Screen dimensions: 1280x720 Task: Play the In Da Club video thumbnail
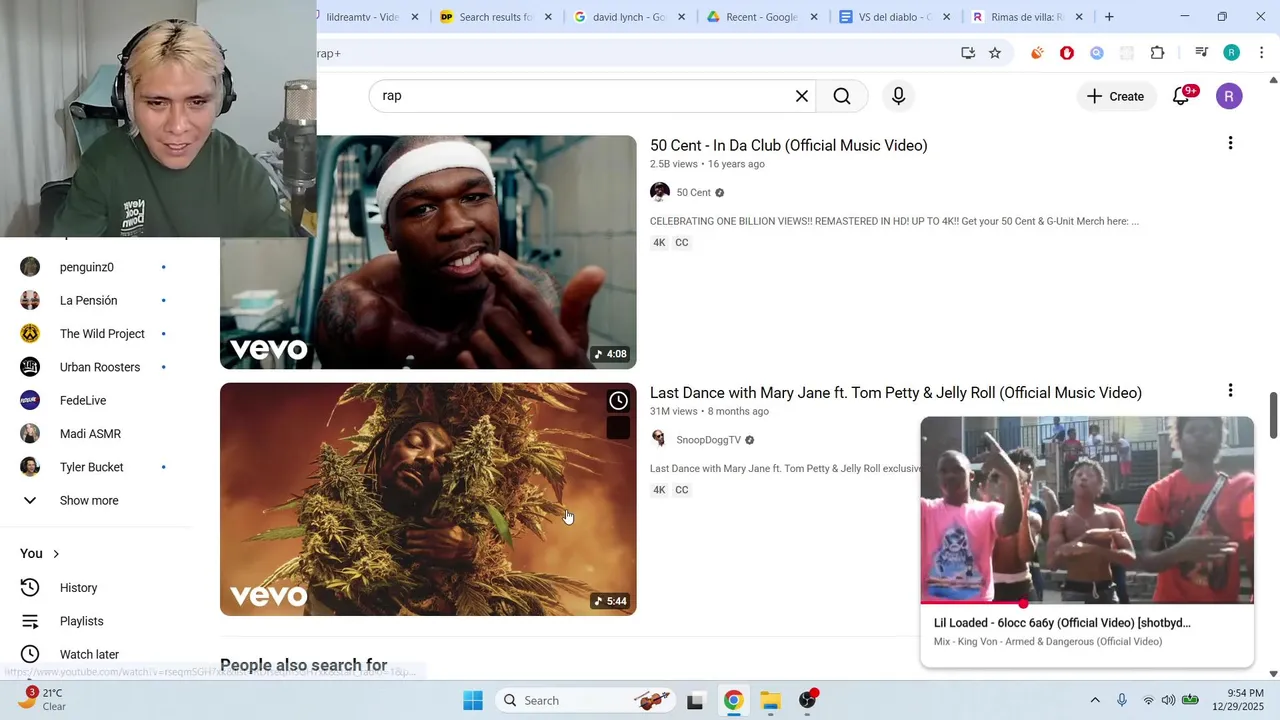tap(428, 252)
